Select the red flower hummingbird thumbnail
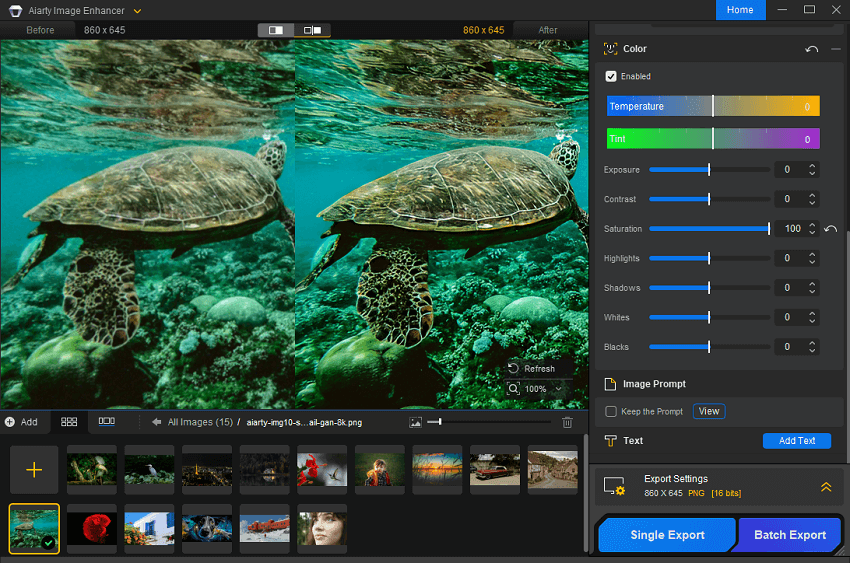The width and height of the screenshot is (850, 563). click(322, 469)
